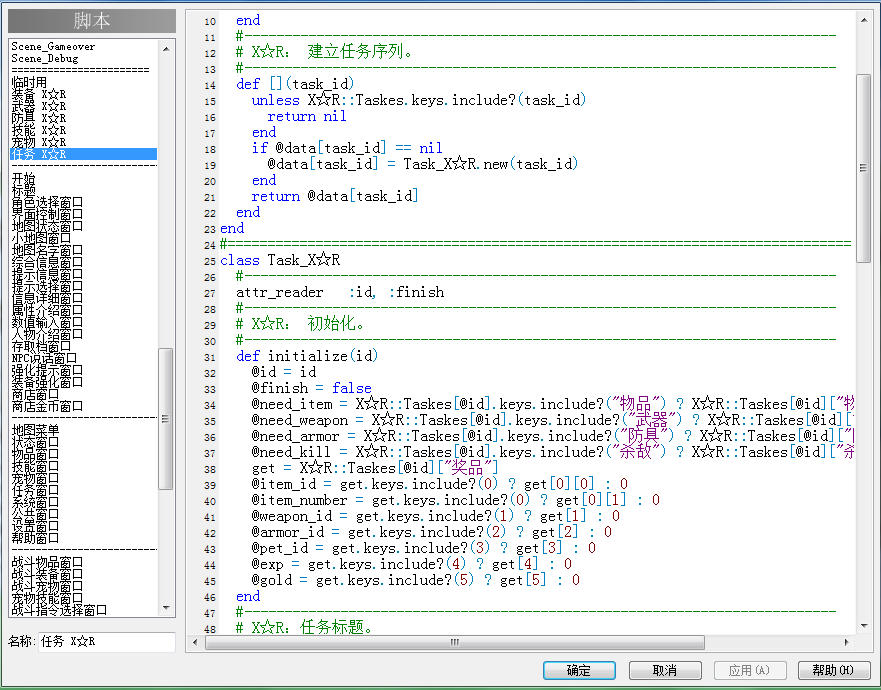Viewport: 881px width, 690px height.
Task: Click the 确定 (OK) button
Action: (579, 670)
